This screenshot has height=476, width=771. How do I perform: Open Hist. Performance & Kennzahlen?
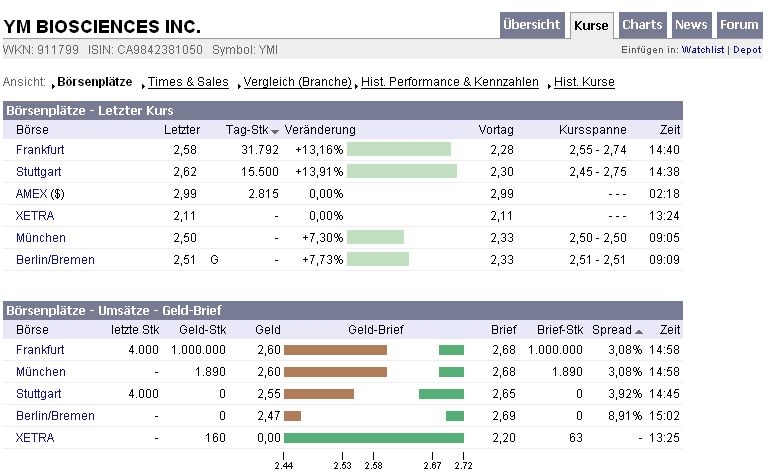(449, 82)
